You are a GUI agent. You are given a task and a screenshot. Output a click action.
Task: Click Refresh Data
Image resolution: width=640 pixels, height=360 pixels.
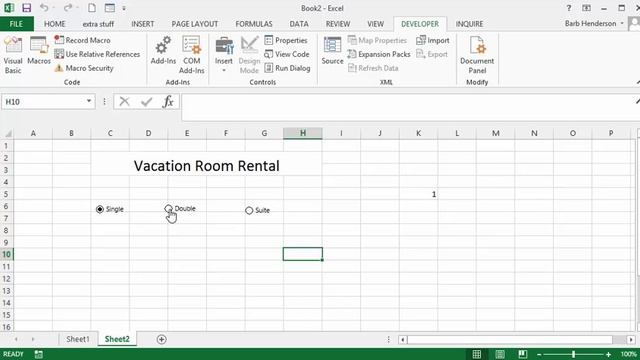tap(373, 68)
